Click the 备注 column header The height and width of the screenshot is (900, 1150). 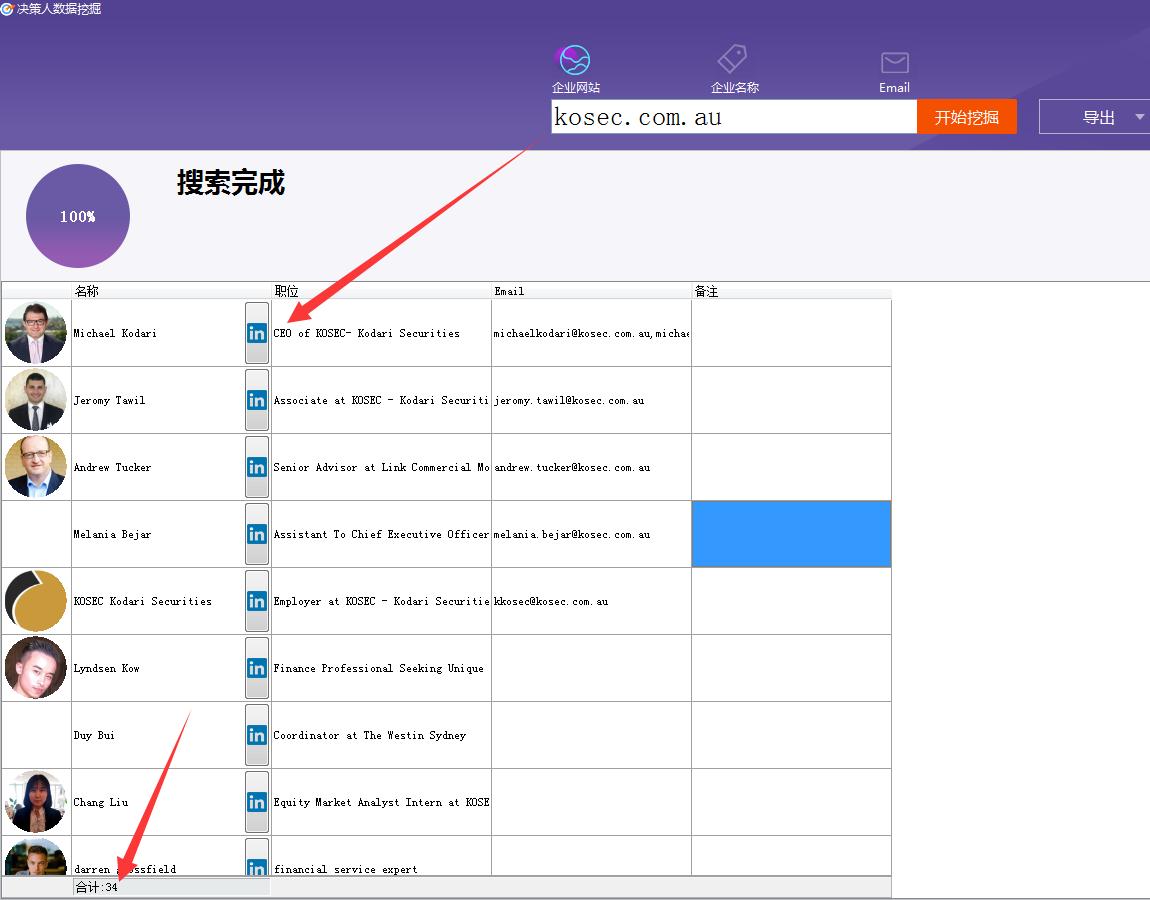[x=791, y=291]
